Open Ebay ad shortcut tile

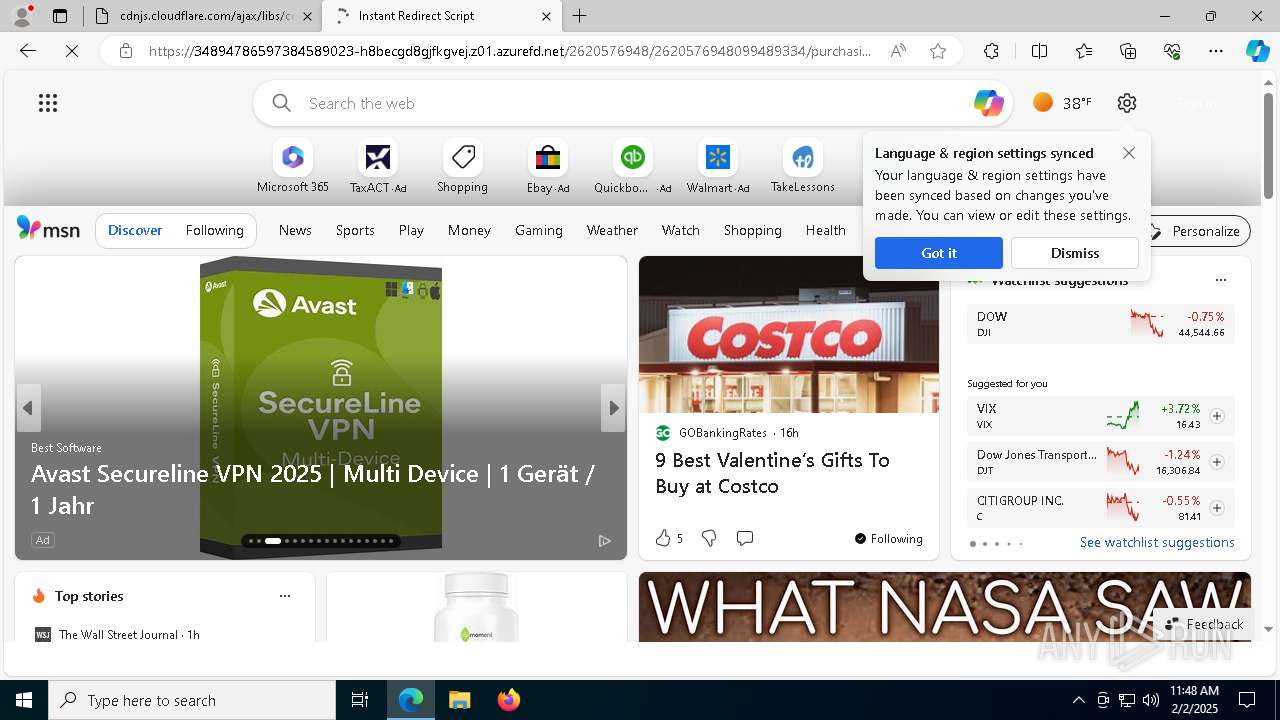coord(548,166)
